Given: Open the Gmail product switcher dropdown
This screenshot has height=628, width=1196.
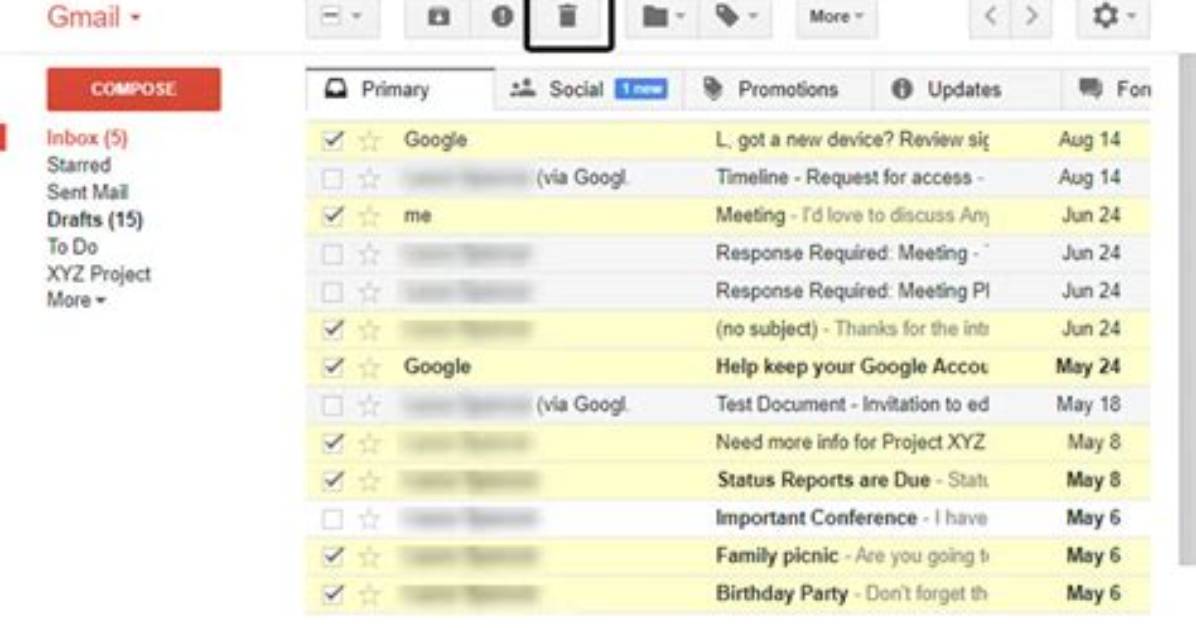Looking at the screenshot, I should click(95, 16).
